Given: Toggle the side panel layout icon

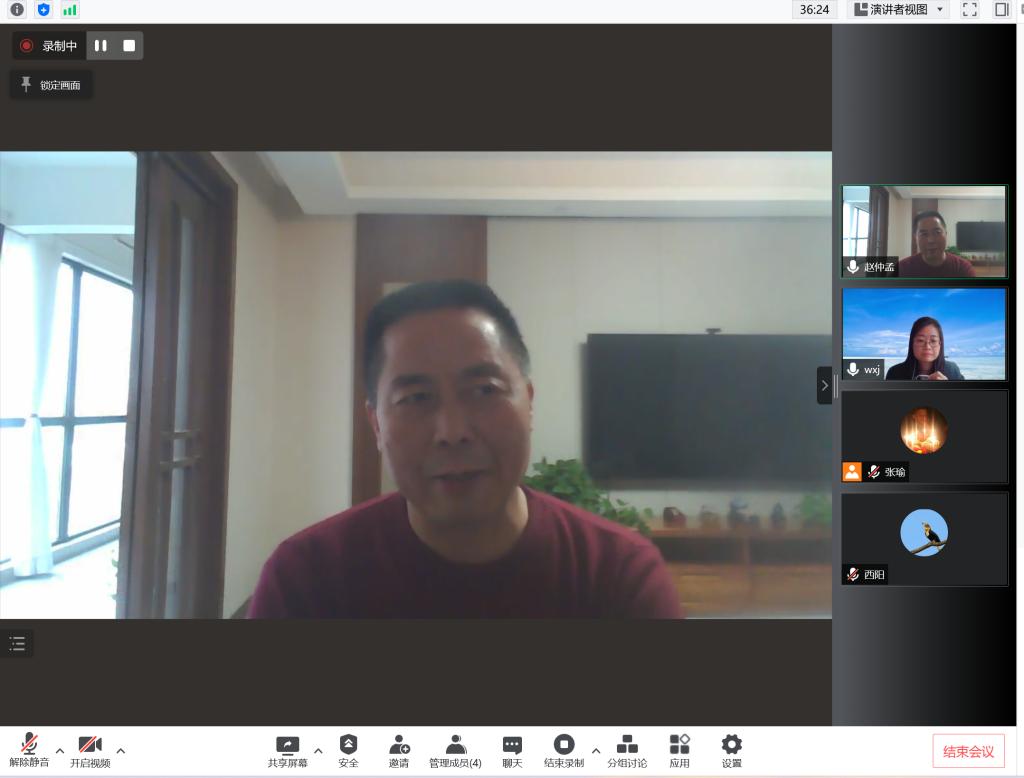Looking at the screenshot, I should click(1002, 10).
